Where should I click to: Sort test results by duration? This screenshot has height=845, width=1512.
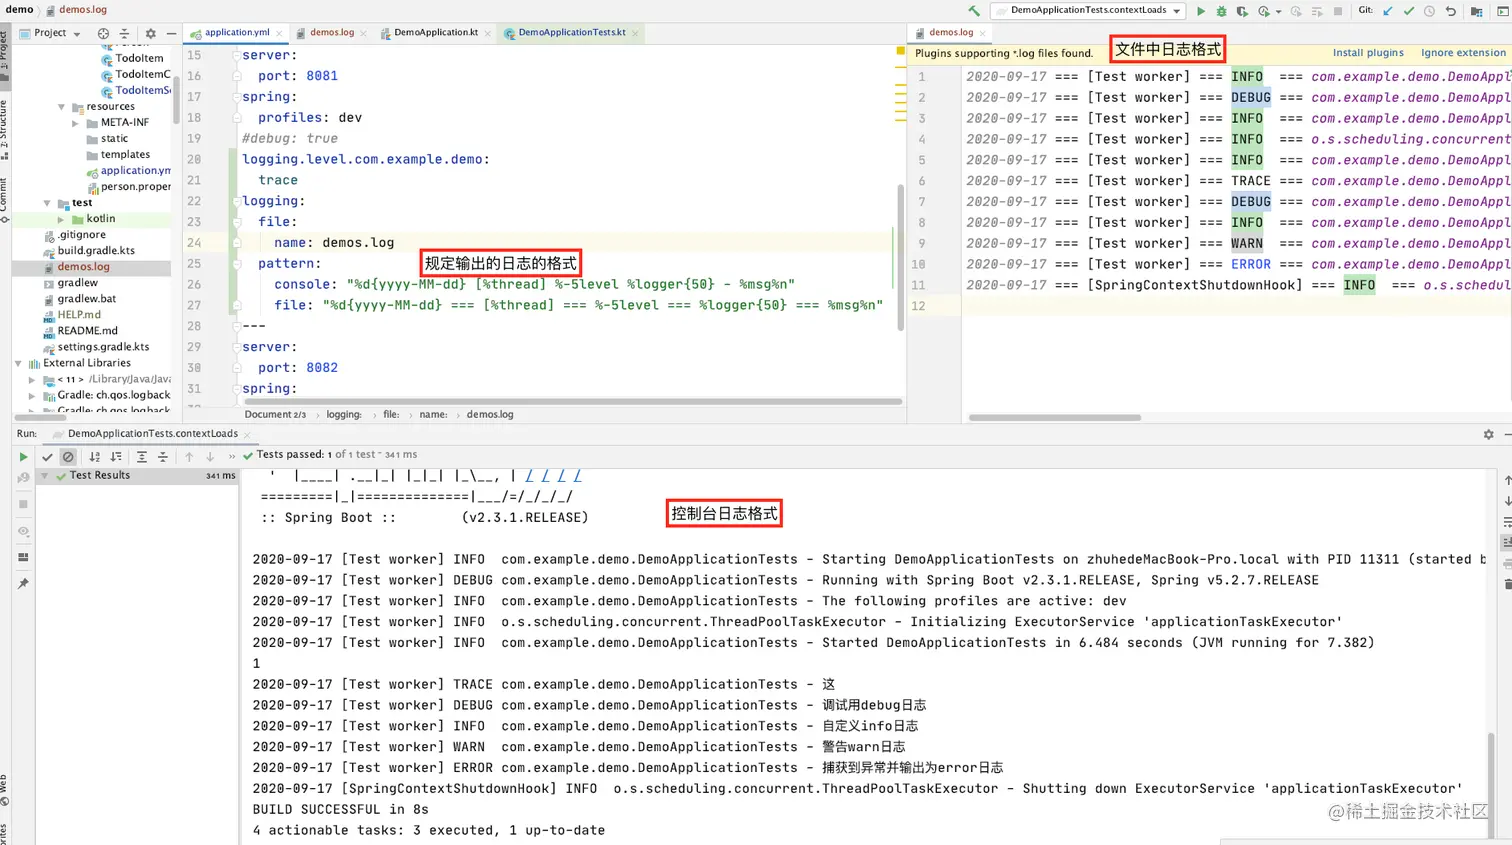(x=116, y=457)
